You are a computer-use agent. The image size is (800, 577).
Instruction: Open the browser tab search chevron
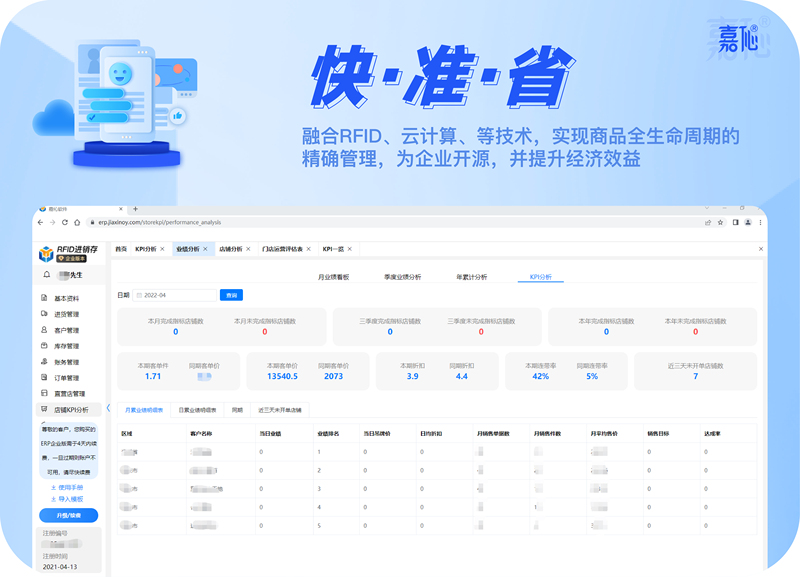click(707, 208)
